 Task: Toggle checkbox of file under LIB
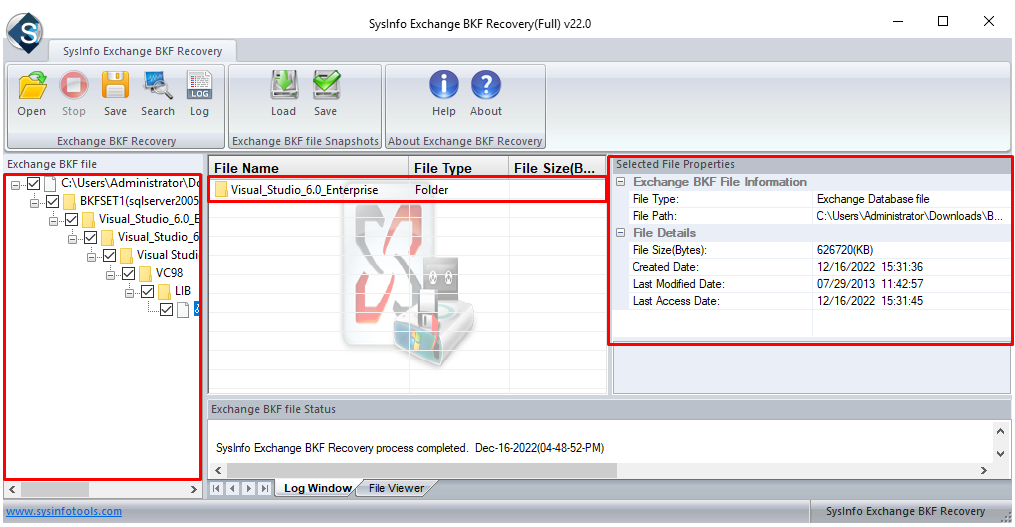point(166,310)
